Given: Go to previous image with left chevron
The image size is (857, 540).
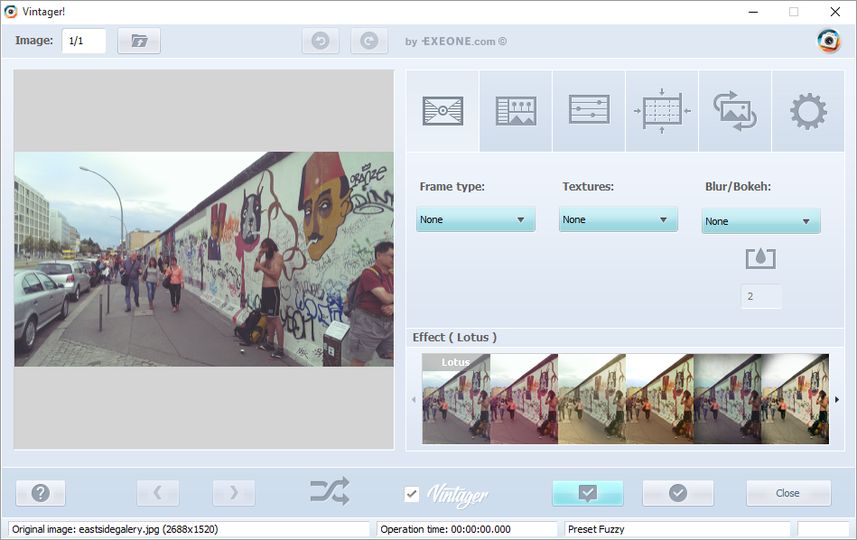Looking at the screenshot, I should click(157, 493).
